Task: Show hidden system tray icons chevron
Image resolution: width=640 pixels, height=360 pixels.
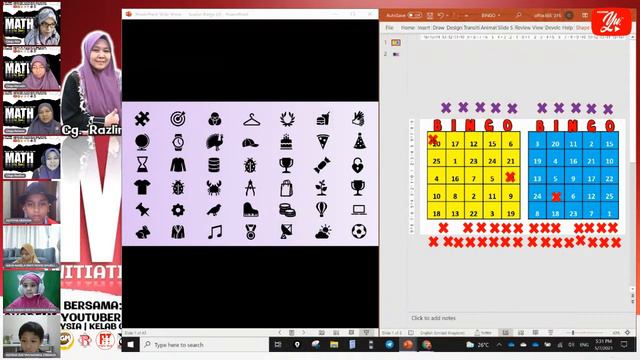Action: (499, 345)
